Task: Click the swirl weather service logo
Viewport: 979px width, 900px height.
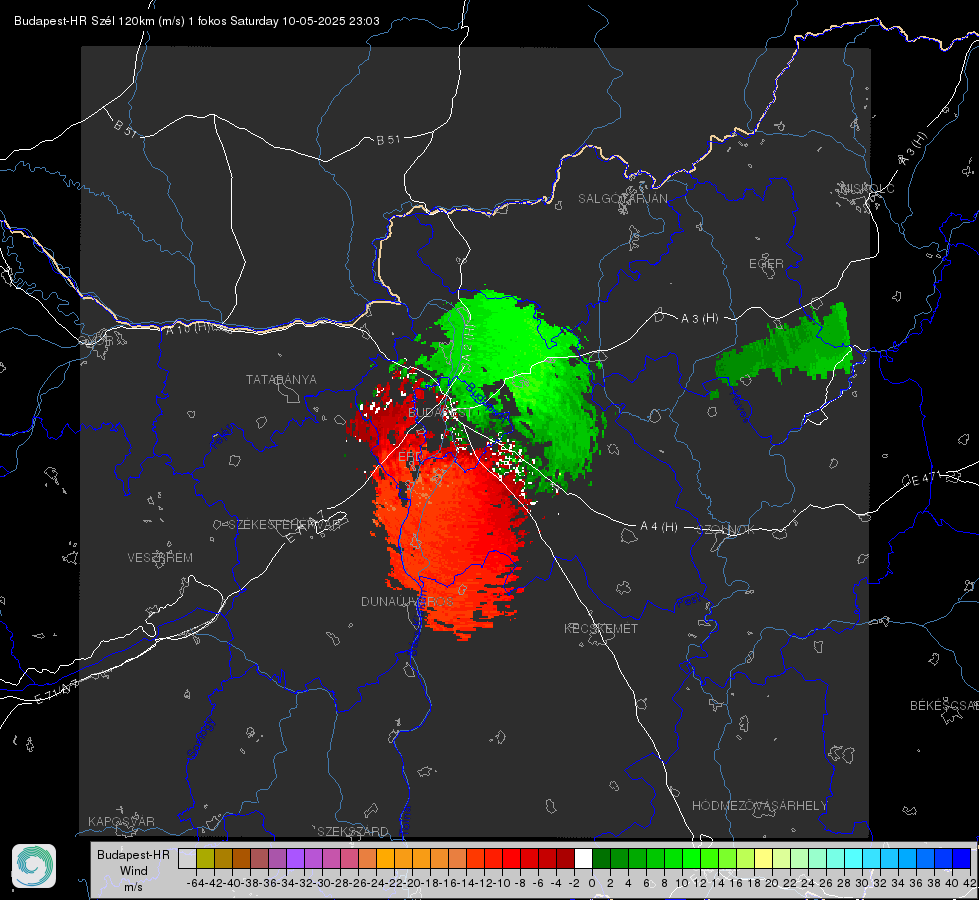Action: pos(34,866)
